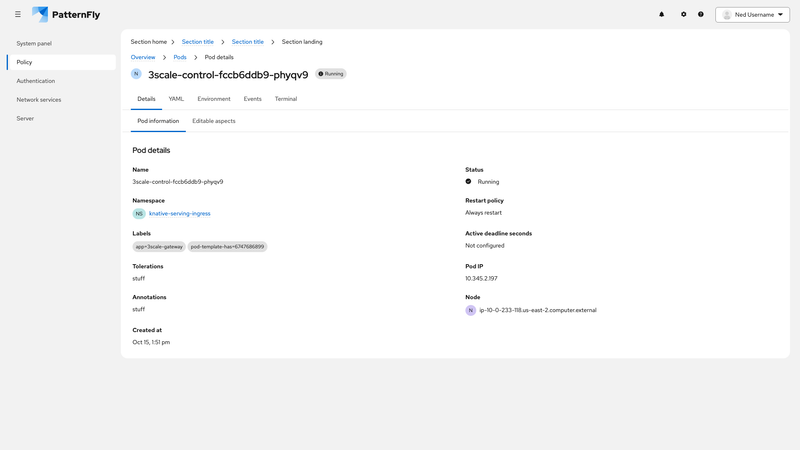Open notifications bell

coord(662,14)
